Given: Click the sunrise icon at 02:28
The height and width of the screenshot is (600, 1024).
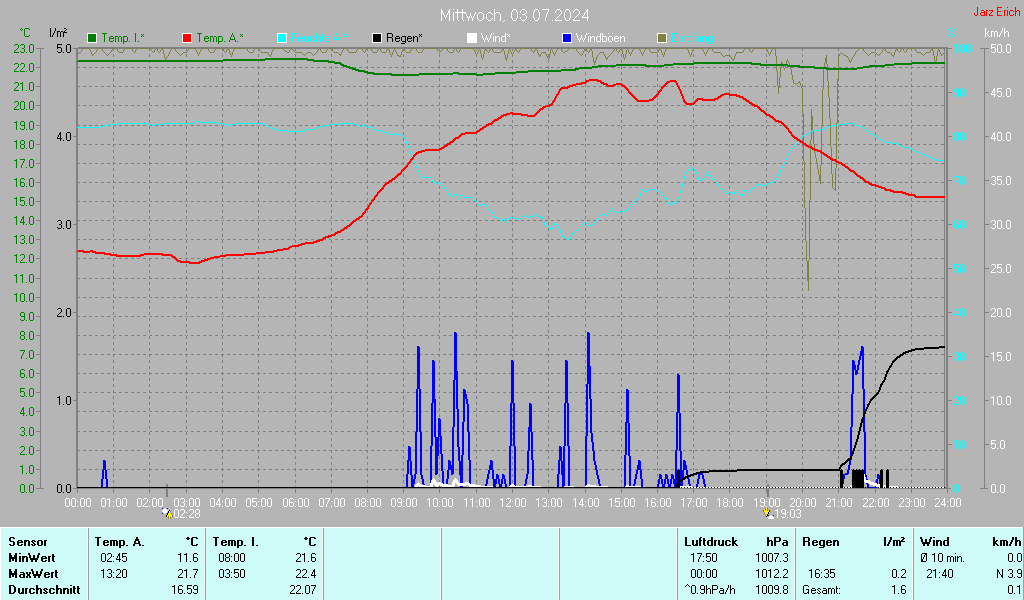Looking at the screenshot, I should coord(166,513).
